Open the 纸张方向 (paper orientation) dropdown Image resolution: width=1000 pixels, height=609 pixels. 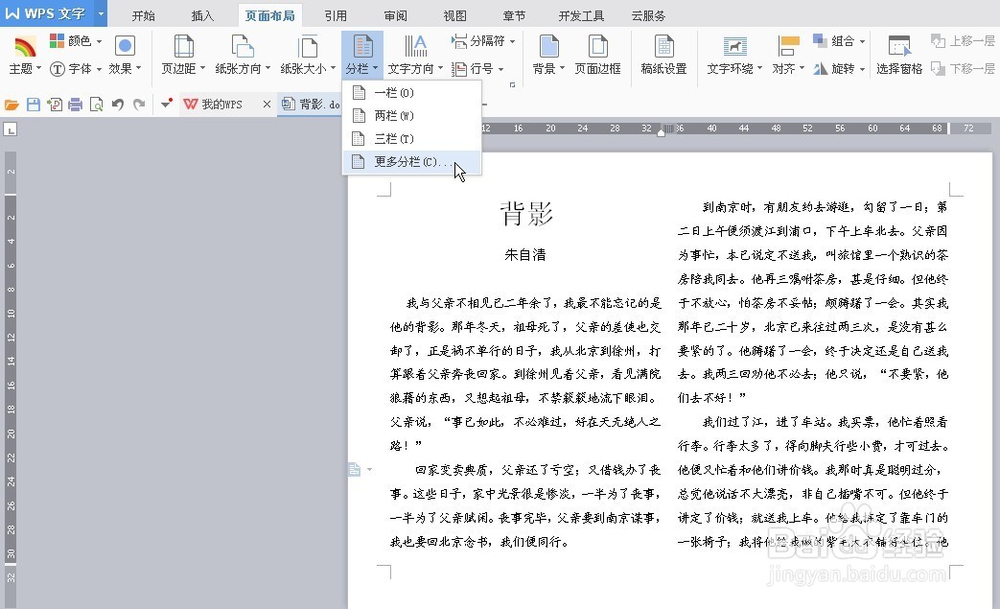pos(245,55)
